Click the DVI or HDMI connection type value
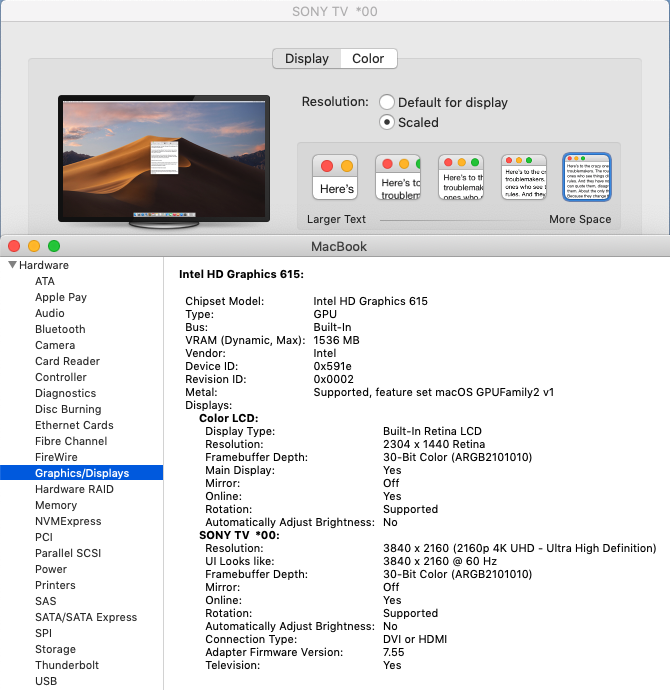Viewport: 670px width, 690px height. point(415,639)
